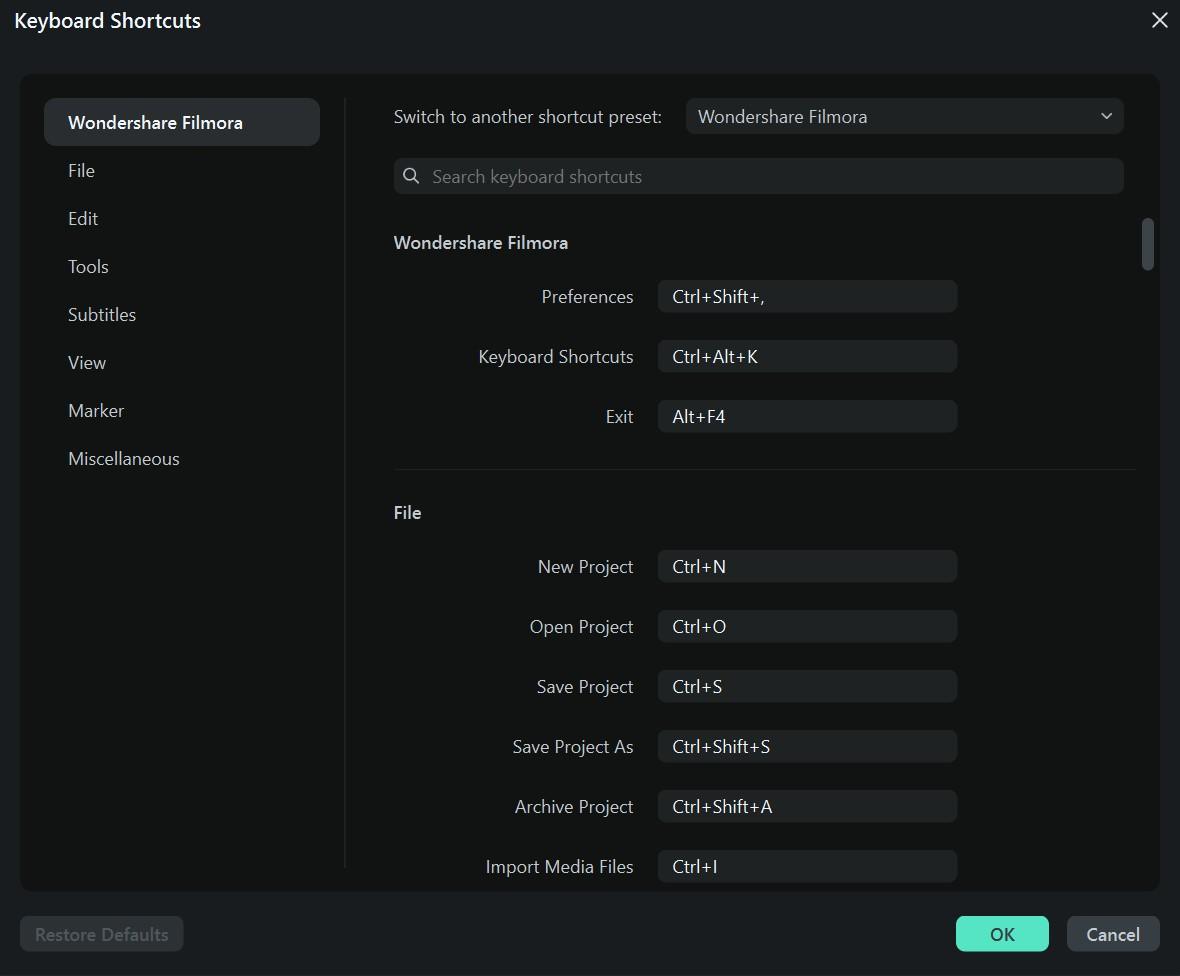
Task: Click the Save Project label
Action: (585, 687)
